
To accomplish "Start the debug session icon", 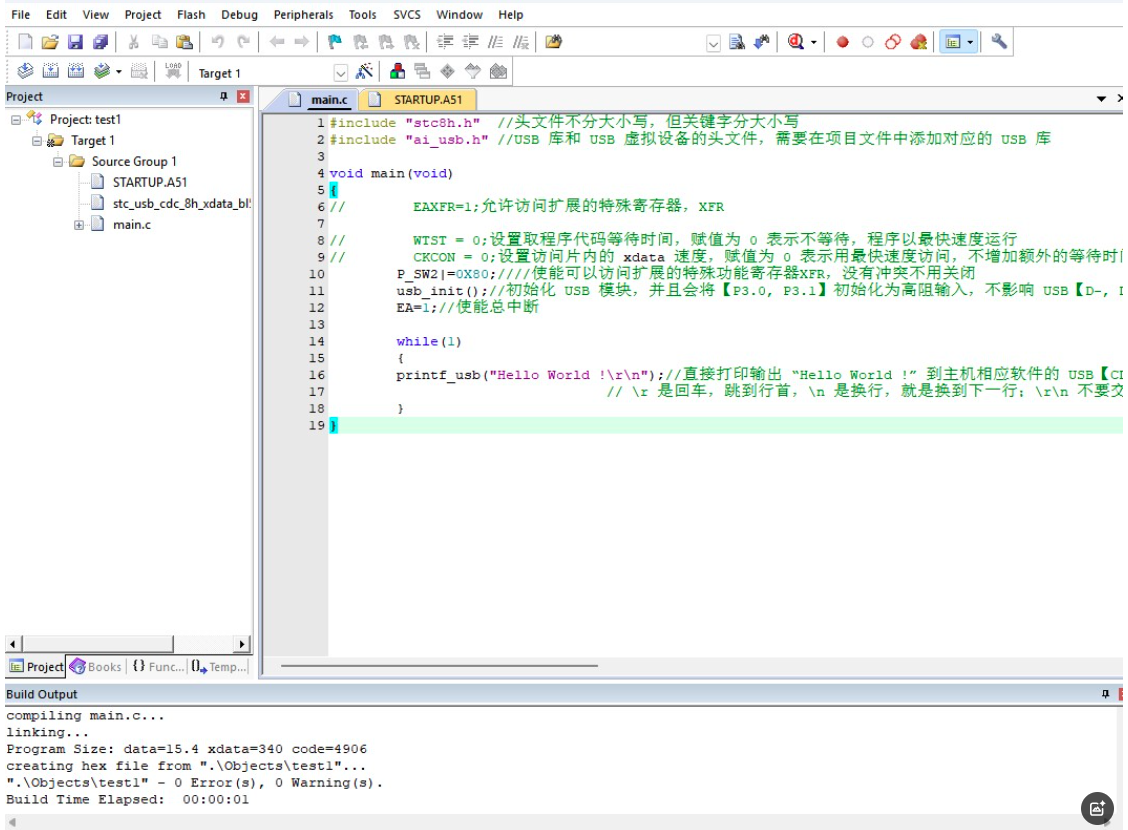I will pyautogui.click(x=795, y=42).
